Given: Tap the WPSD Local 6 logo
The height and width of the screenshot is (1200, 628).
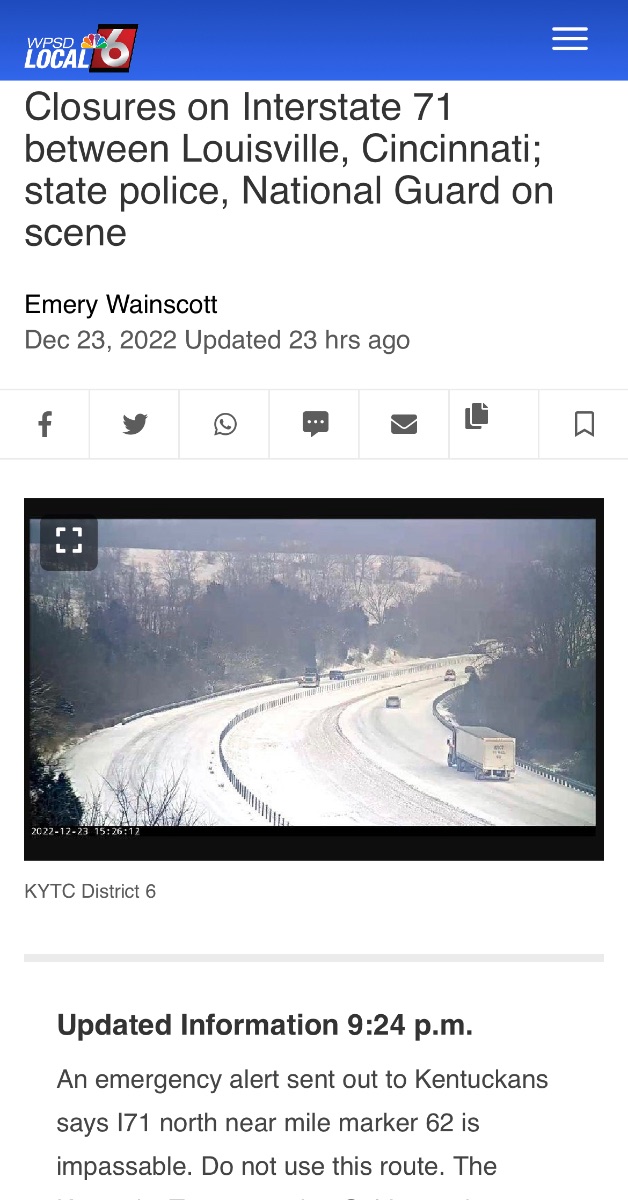Looking at the screenshot, I should coord(81,49).
